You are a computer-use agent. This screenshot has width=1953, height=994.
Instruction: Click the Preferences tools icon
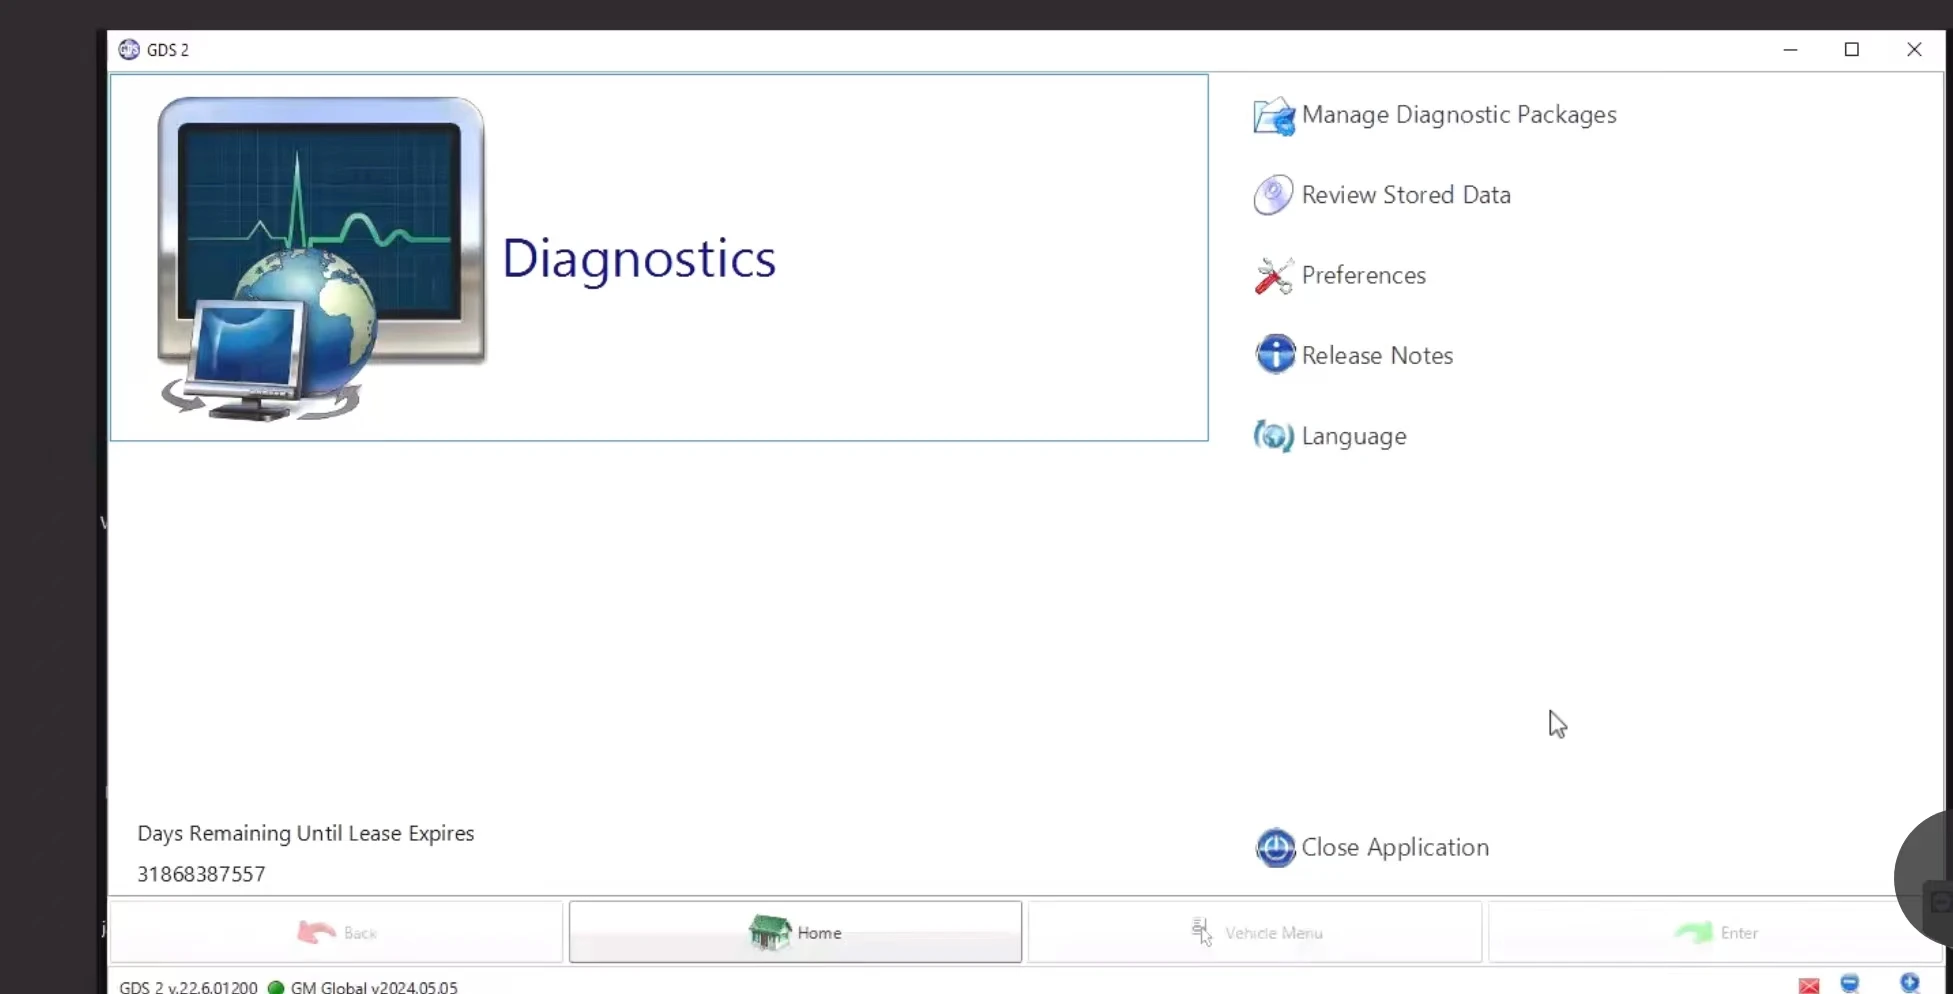click(x=1274, y=276)
